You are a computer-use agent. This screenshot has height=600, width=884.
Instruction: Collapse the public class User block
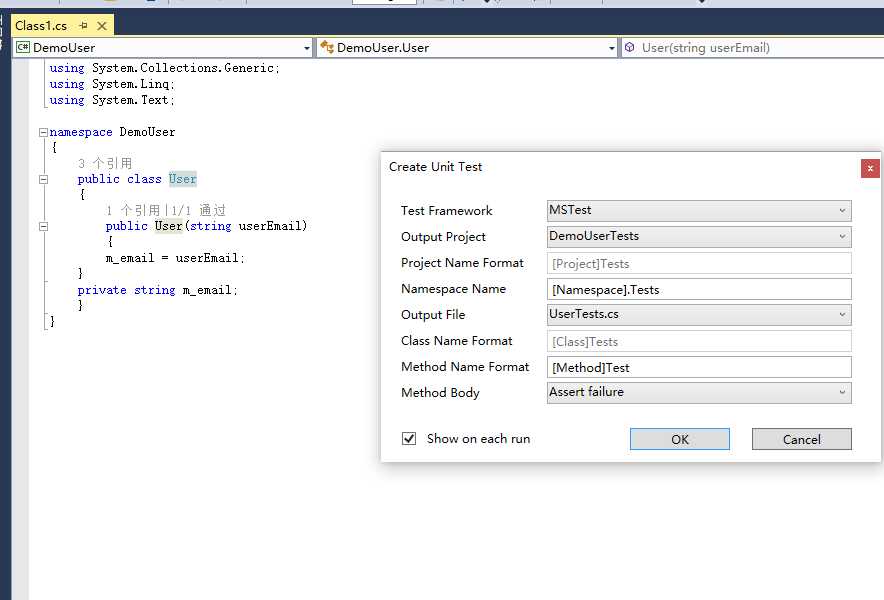point(43,180)
